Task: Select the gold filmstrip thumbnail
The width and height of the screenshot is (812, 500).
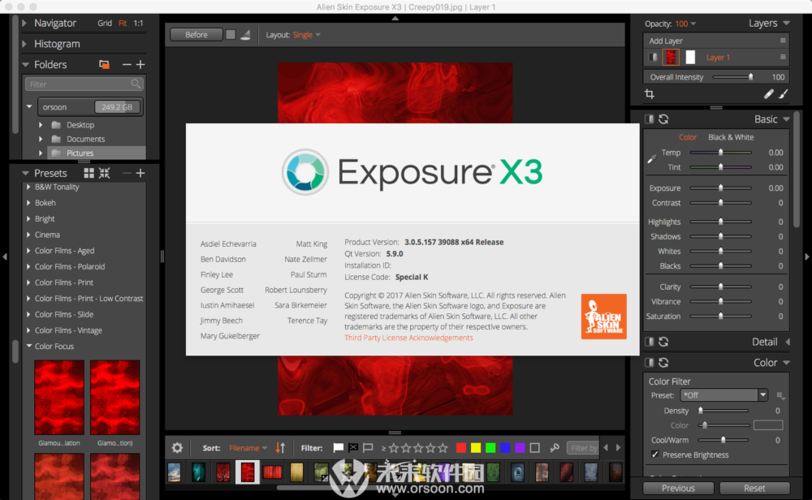Action: [297, 472]
